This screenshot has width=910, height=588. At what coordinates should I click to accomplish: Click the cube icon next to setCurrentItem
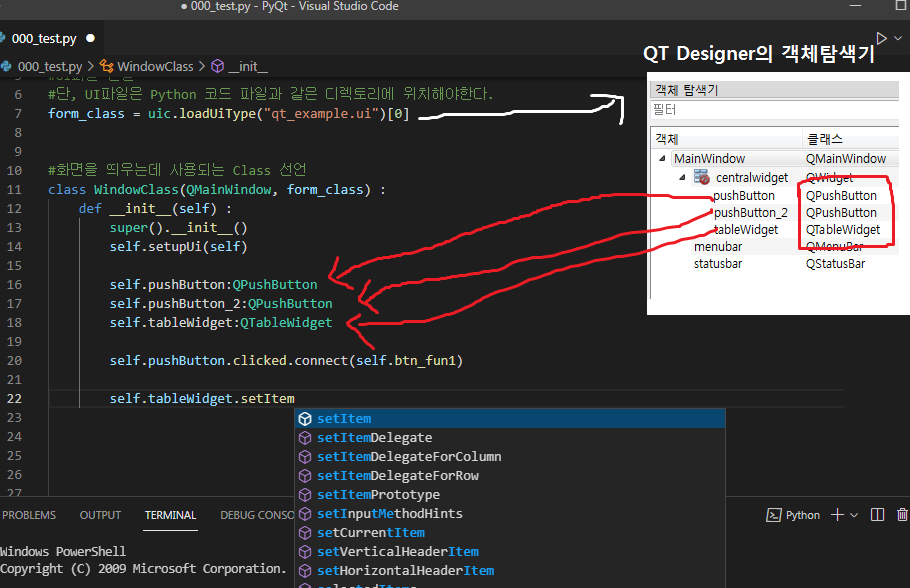305,533
